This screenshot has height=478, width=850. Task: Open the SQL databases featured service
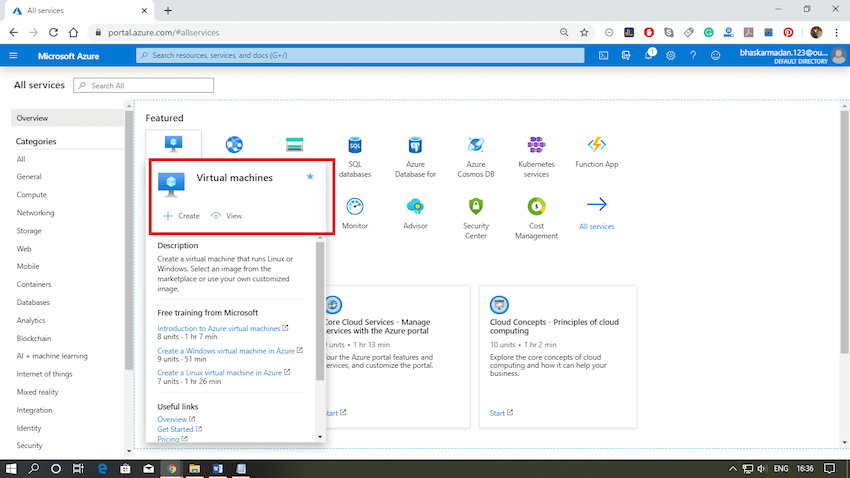coord(355,157)
